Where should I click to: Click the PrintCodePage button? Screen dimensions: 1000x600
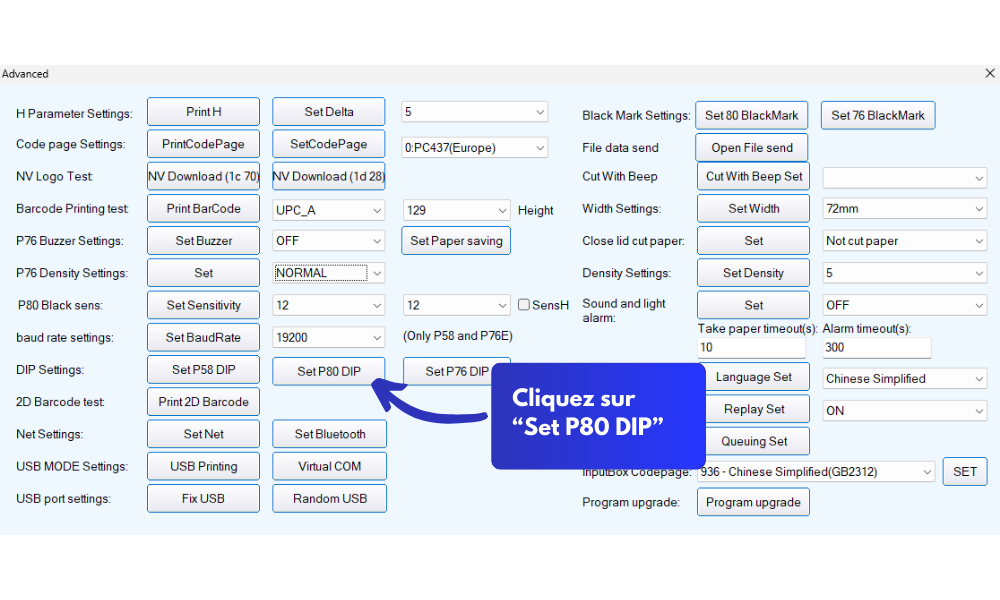(203, 144)
